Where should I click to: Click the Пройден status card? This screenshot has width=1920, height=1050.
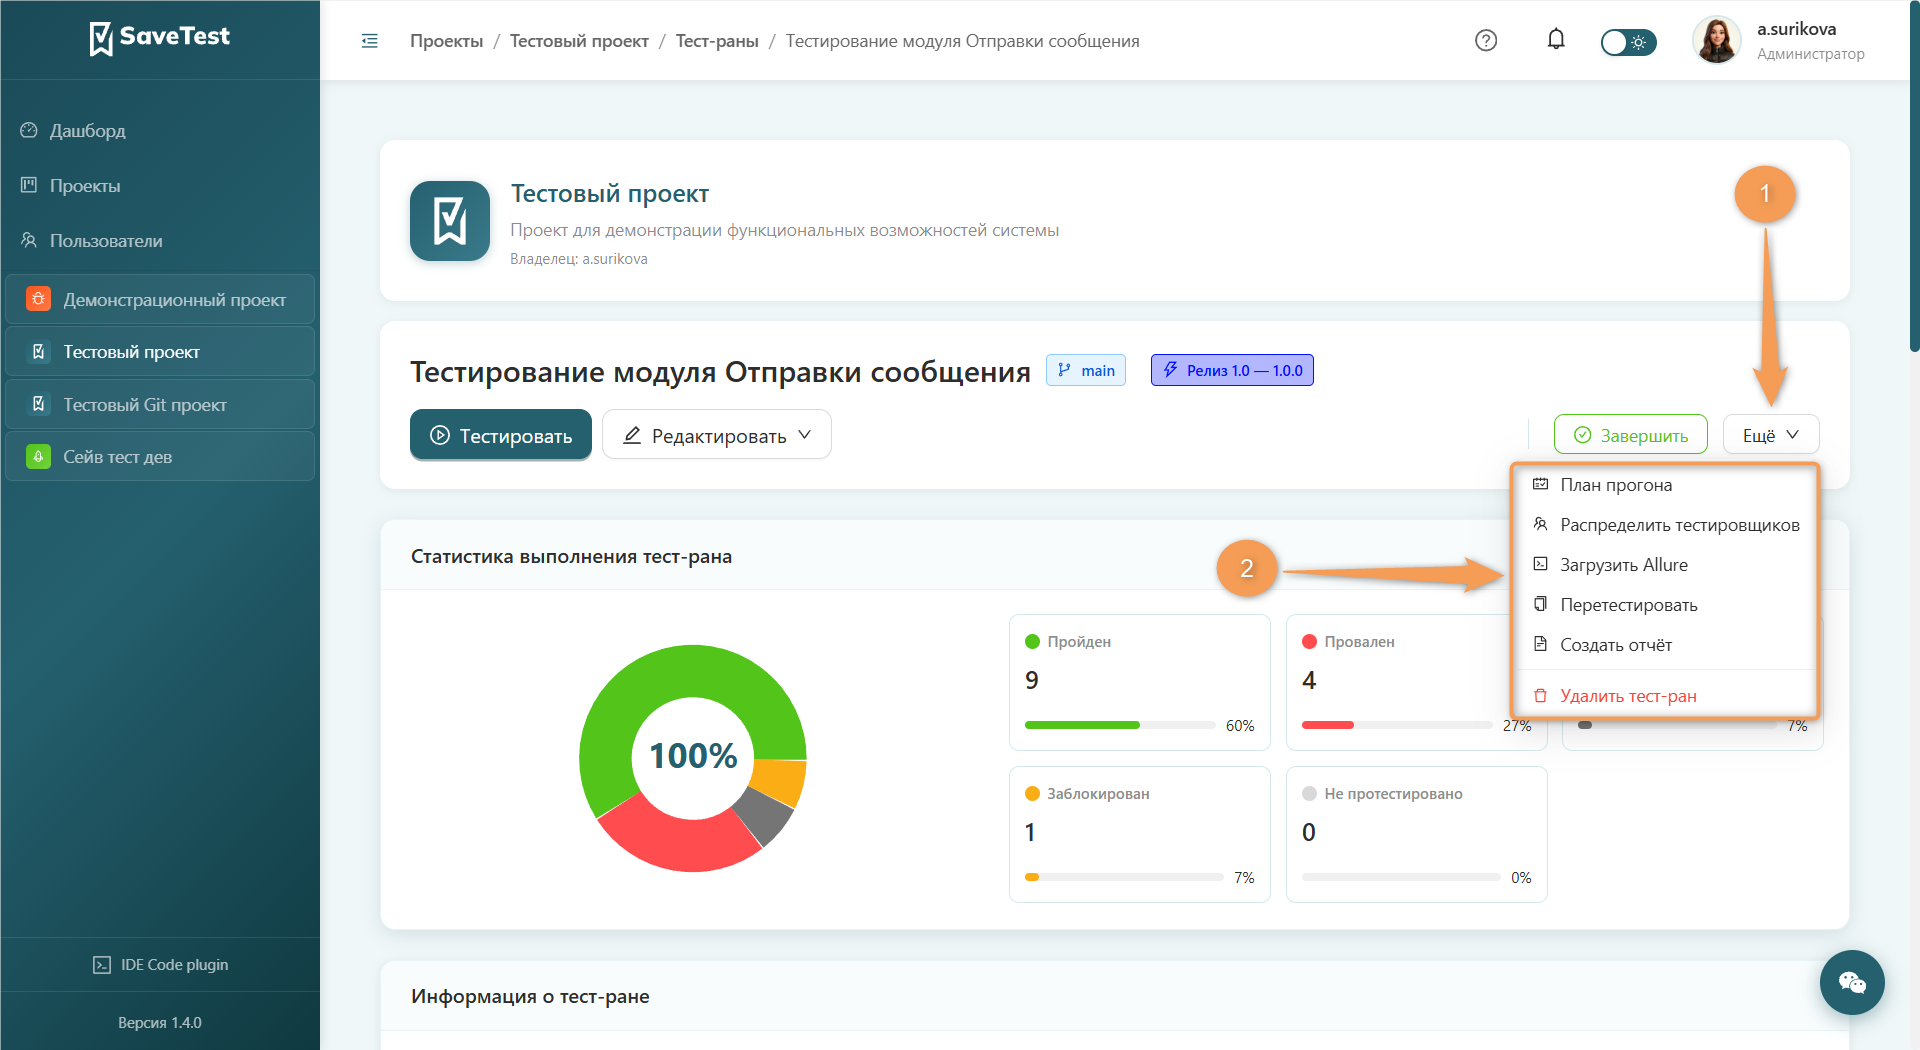tap(1140, 682)
